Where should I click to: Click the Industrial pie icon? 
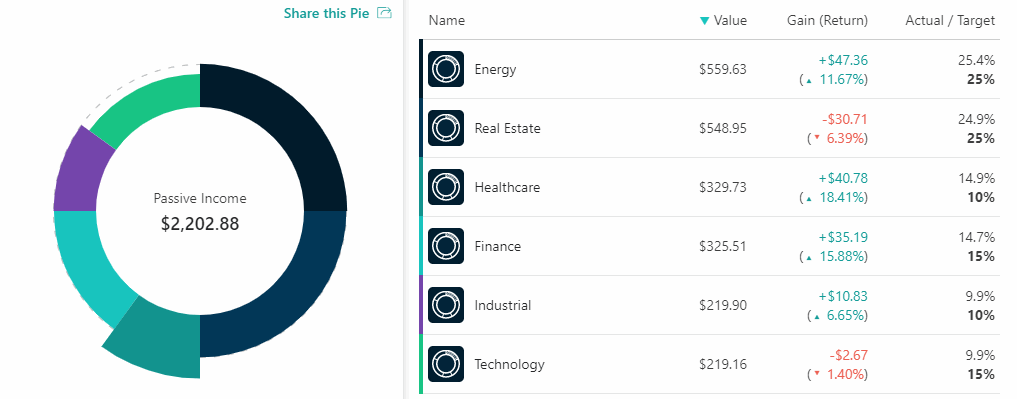(x=446, y=305)
